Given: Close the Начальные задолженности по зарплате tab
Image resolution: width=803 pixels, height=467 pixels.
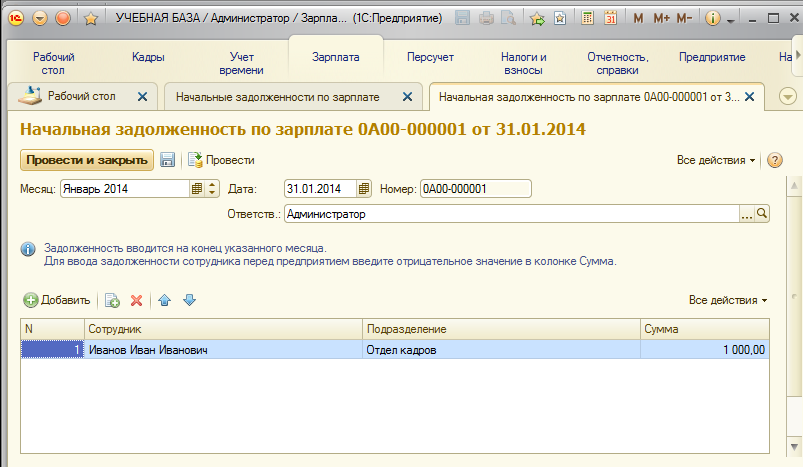Looking at the screenshot, I should (x=407, y=96).
